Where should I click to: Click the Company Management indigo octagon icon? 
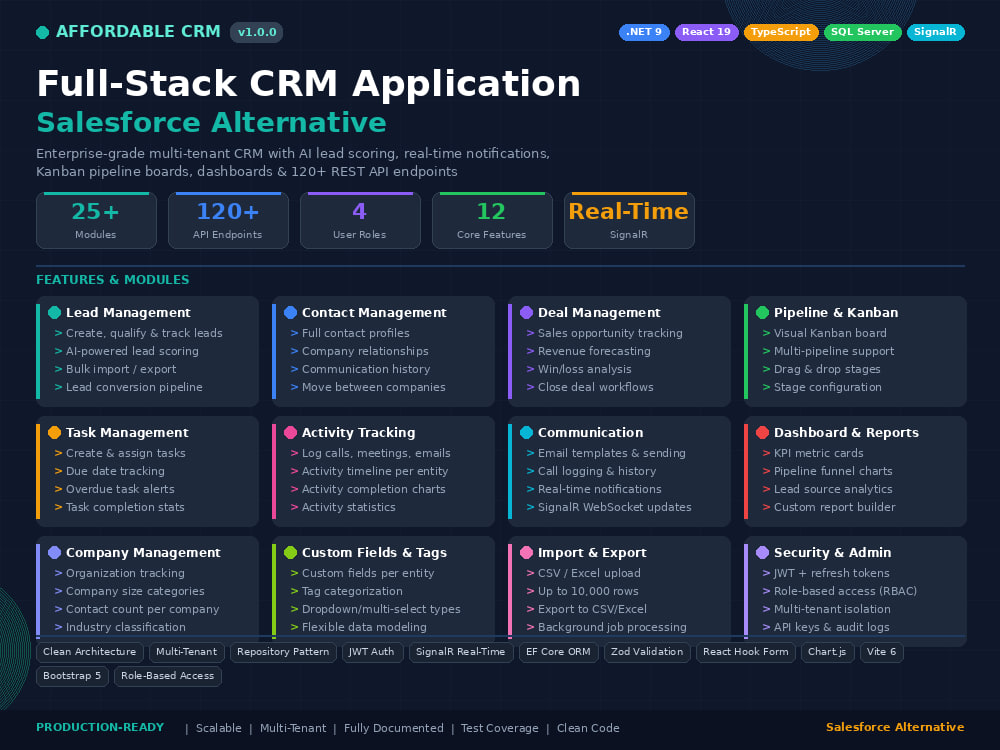(54, 552)
